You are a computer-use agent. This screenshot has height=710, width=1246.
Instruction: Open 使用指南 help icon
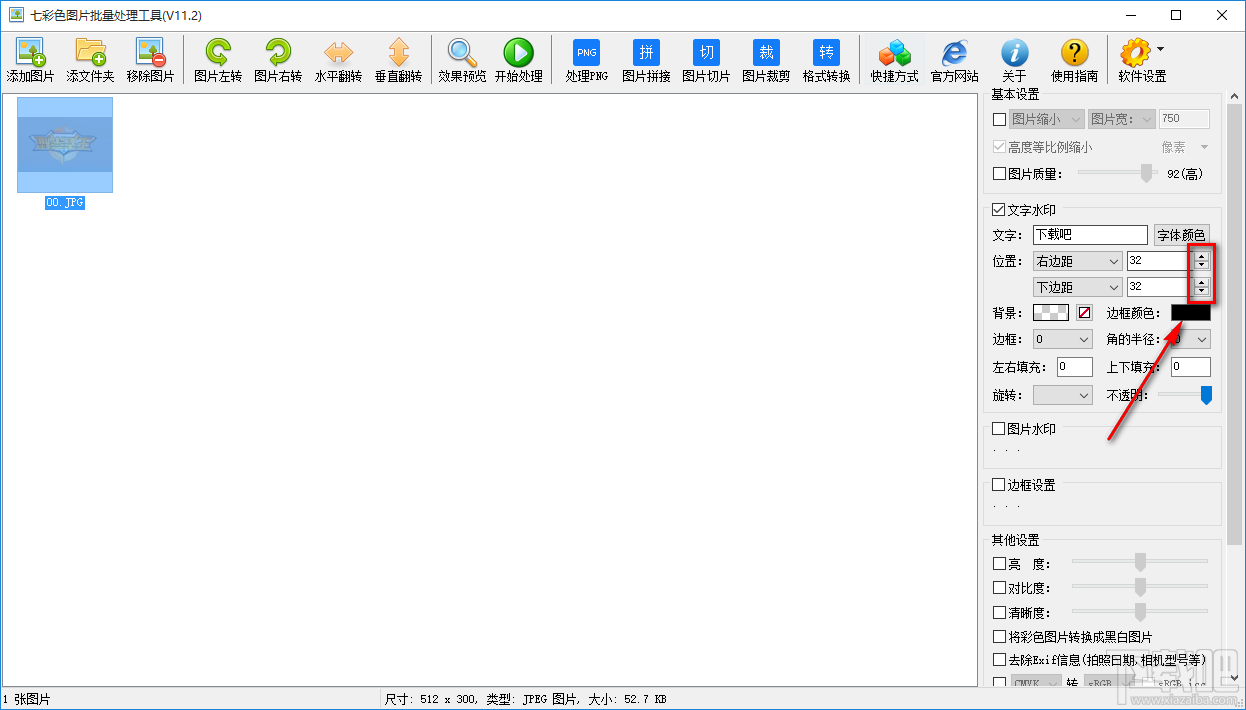1074,52
